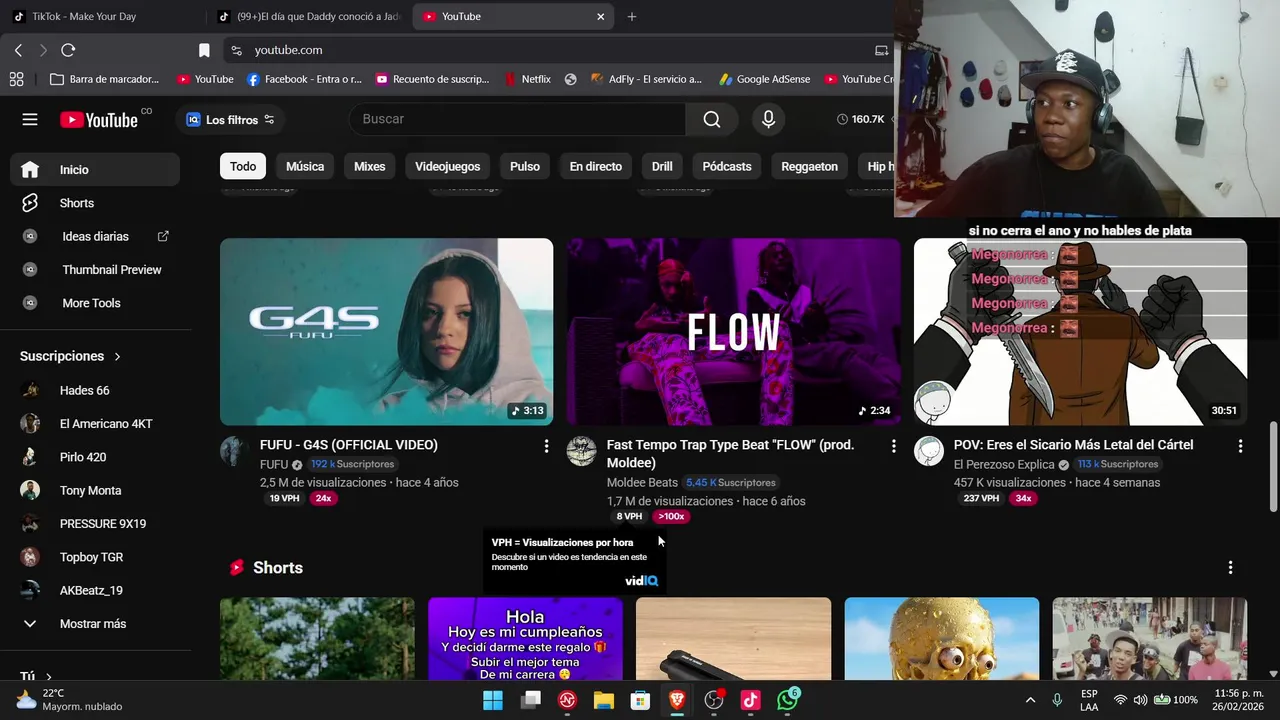Click into the Buscar search field

coord(518,119)
